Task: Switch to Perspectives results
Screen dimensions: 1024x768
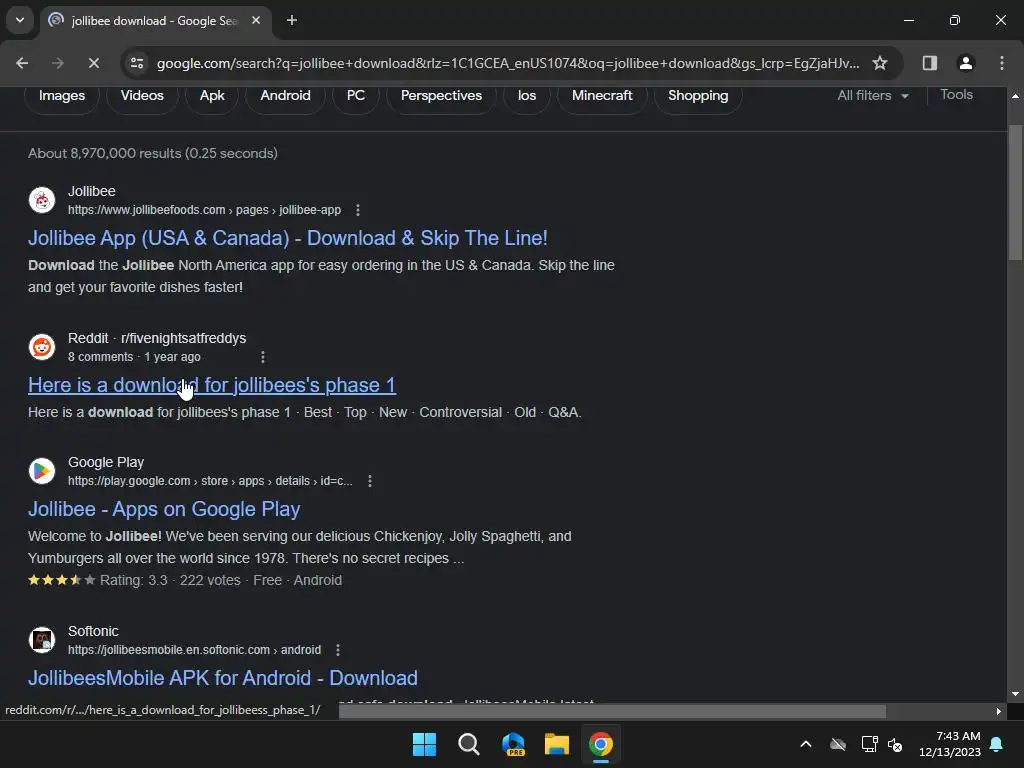Action: [x=441, y=95]
